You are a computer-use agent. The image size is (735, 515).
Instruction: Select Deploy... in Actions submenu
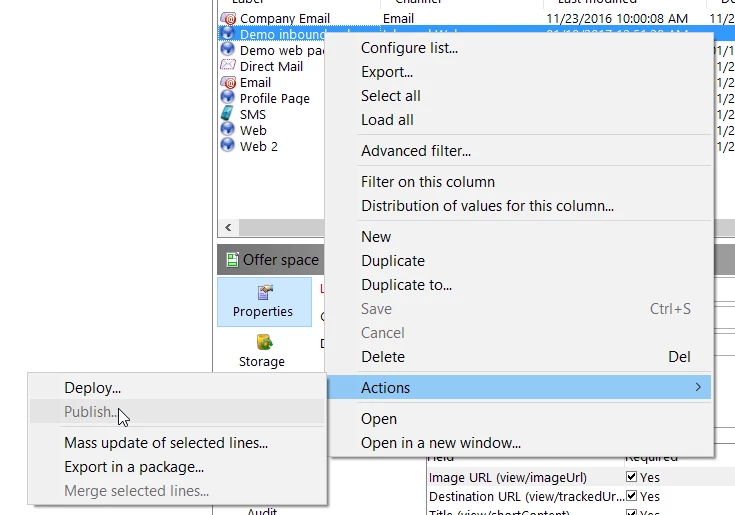(92, 388)
